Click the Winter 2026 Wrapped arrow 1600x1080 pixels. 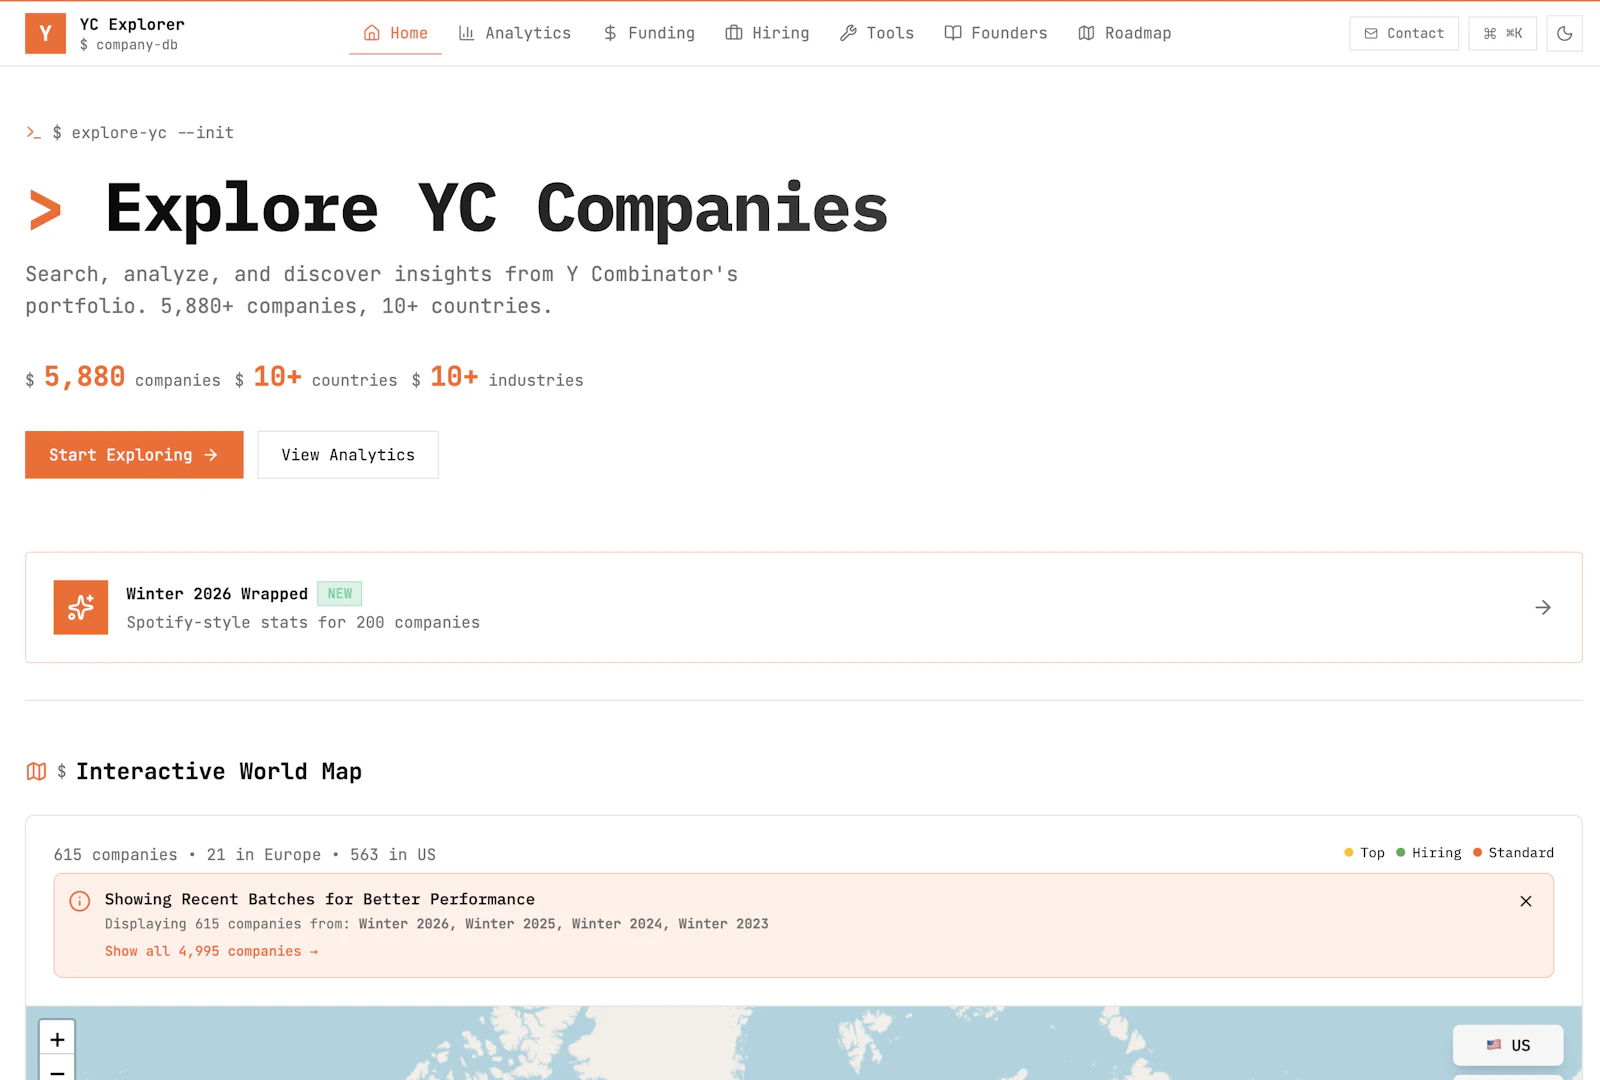[x=1543, y=607]
